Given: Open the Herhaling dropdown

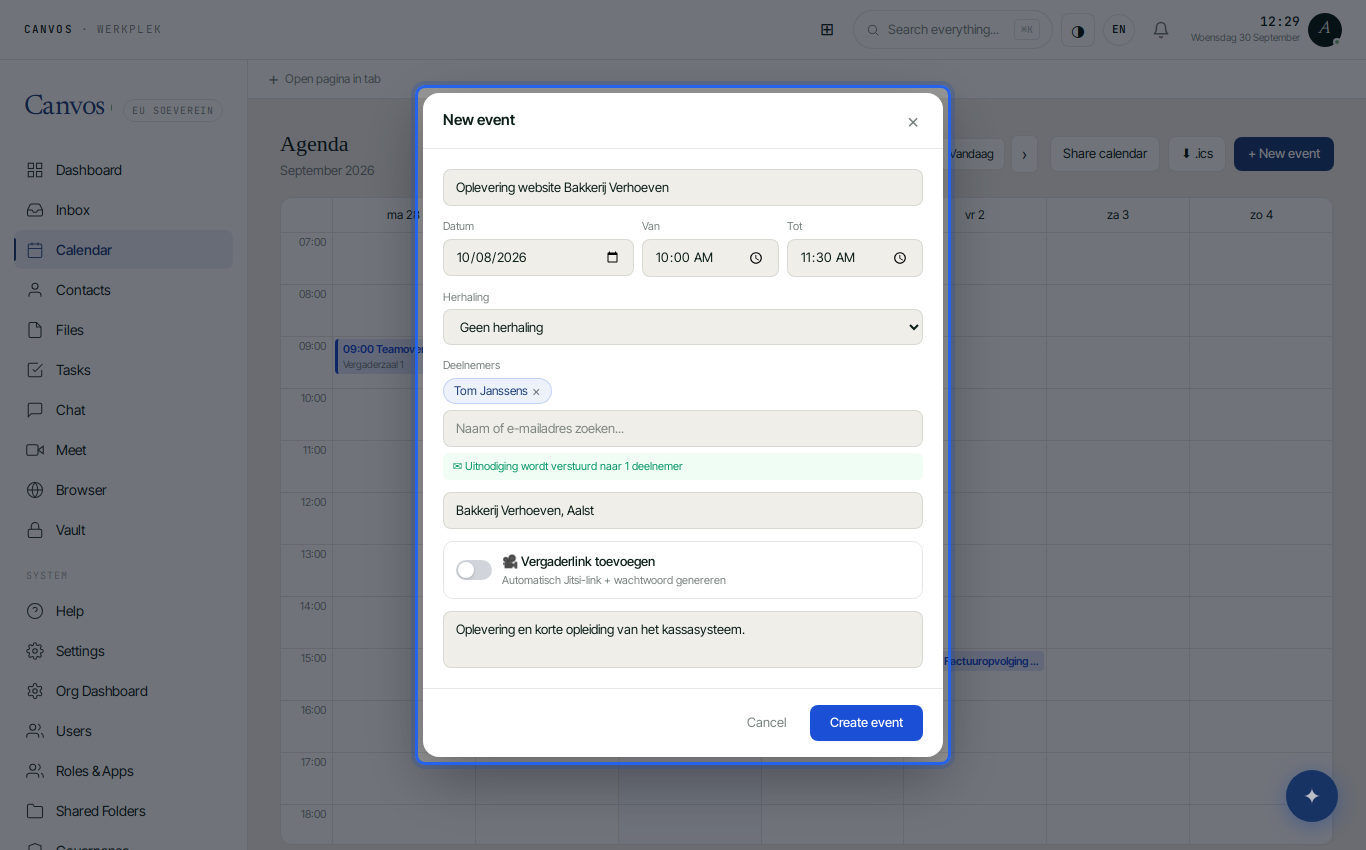Looking at the screenshot, I should (x=683, y=327).
